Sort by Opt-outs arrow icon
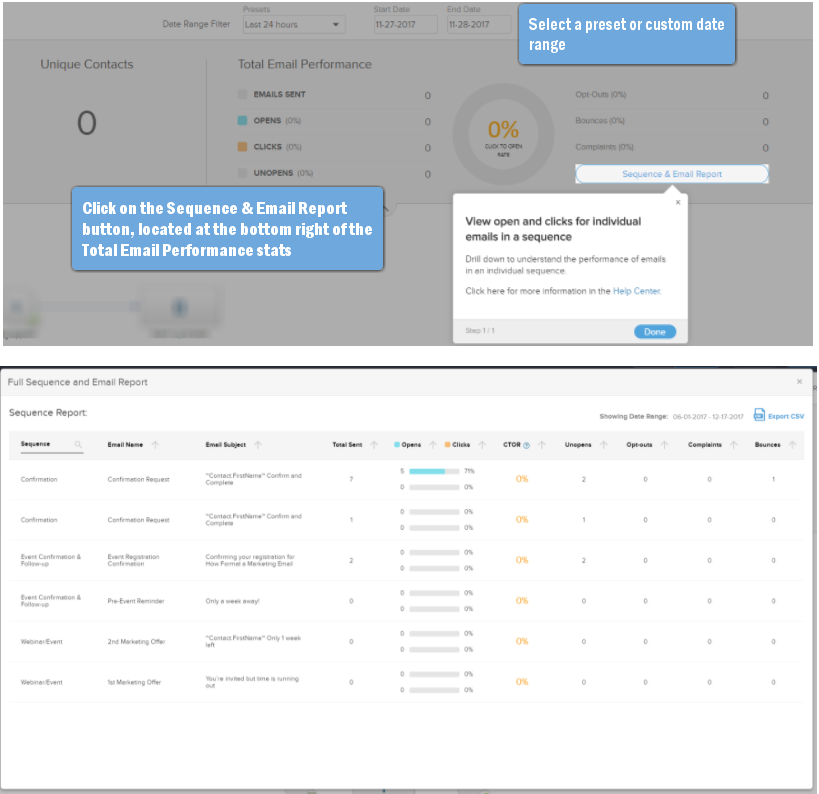 (664, 445)
